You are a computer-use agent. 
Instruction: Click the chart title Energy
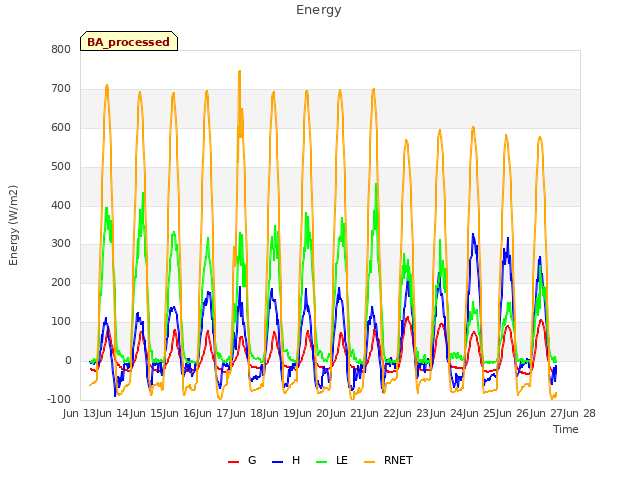(x=319, y=10)
